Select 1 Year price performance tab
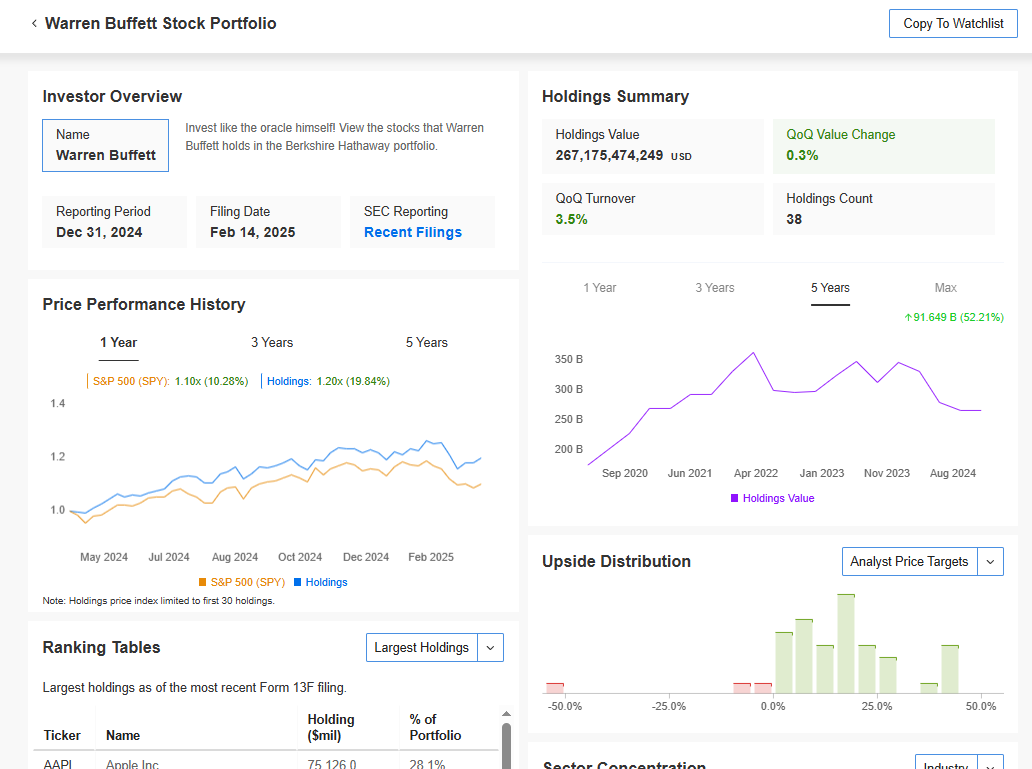Screen dimensions: 1032x769 [x=118, y=342]
